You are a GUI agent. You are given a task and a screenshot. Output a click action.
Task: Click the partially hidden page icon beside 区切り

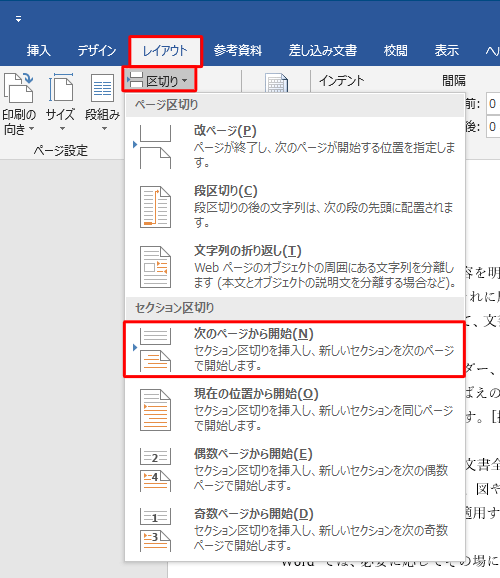click(276, 83)
